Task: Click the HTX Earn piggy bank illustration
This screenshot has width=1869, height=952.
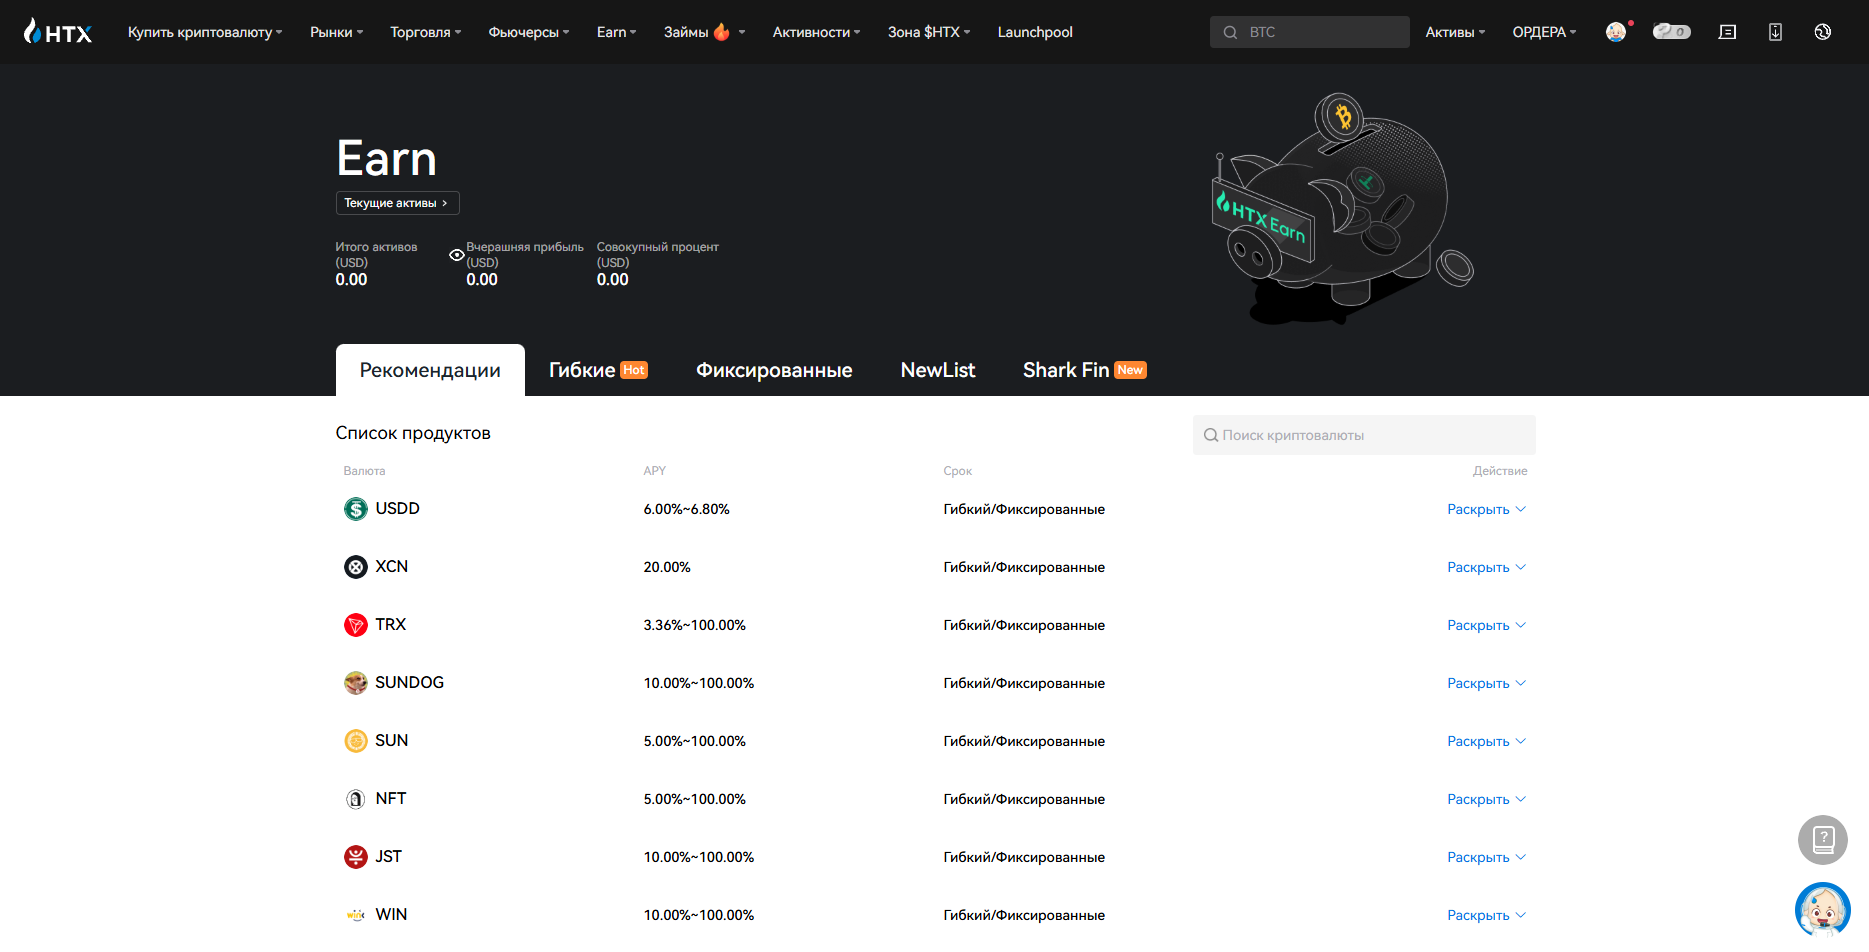Action: (1343, 208)
